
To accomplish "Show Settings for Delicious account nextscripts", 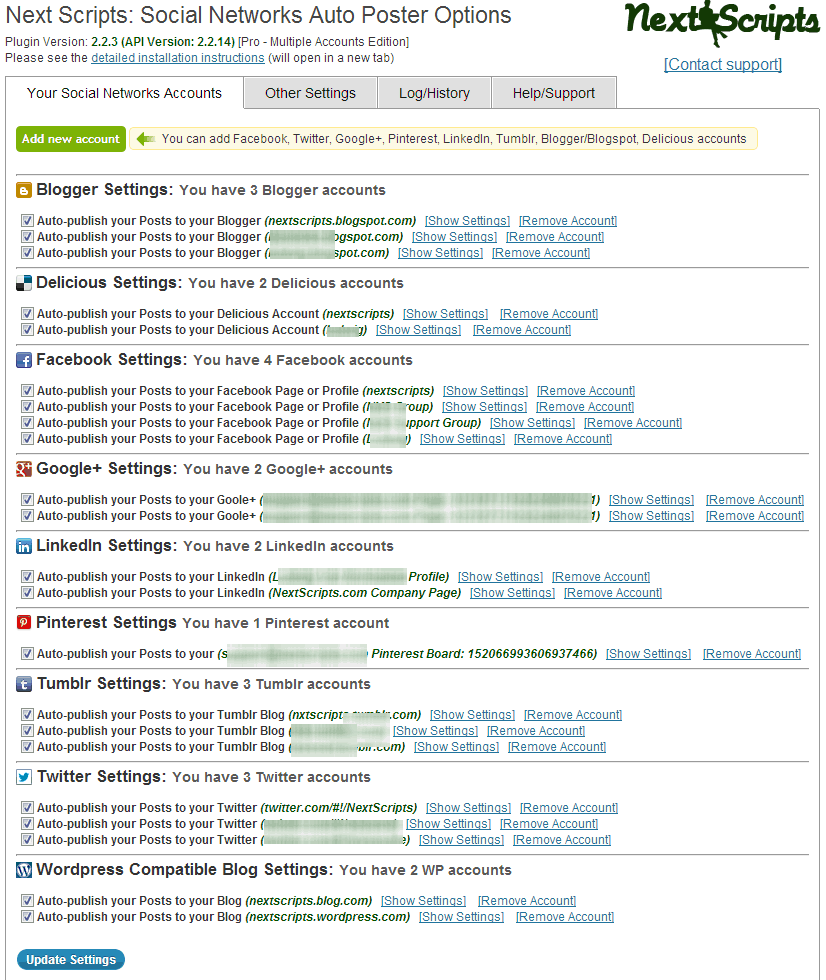I will tap(445, 314).
